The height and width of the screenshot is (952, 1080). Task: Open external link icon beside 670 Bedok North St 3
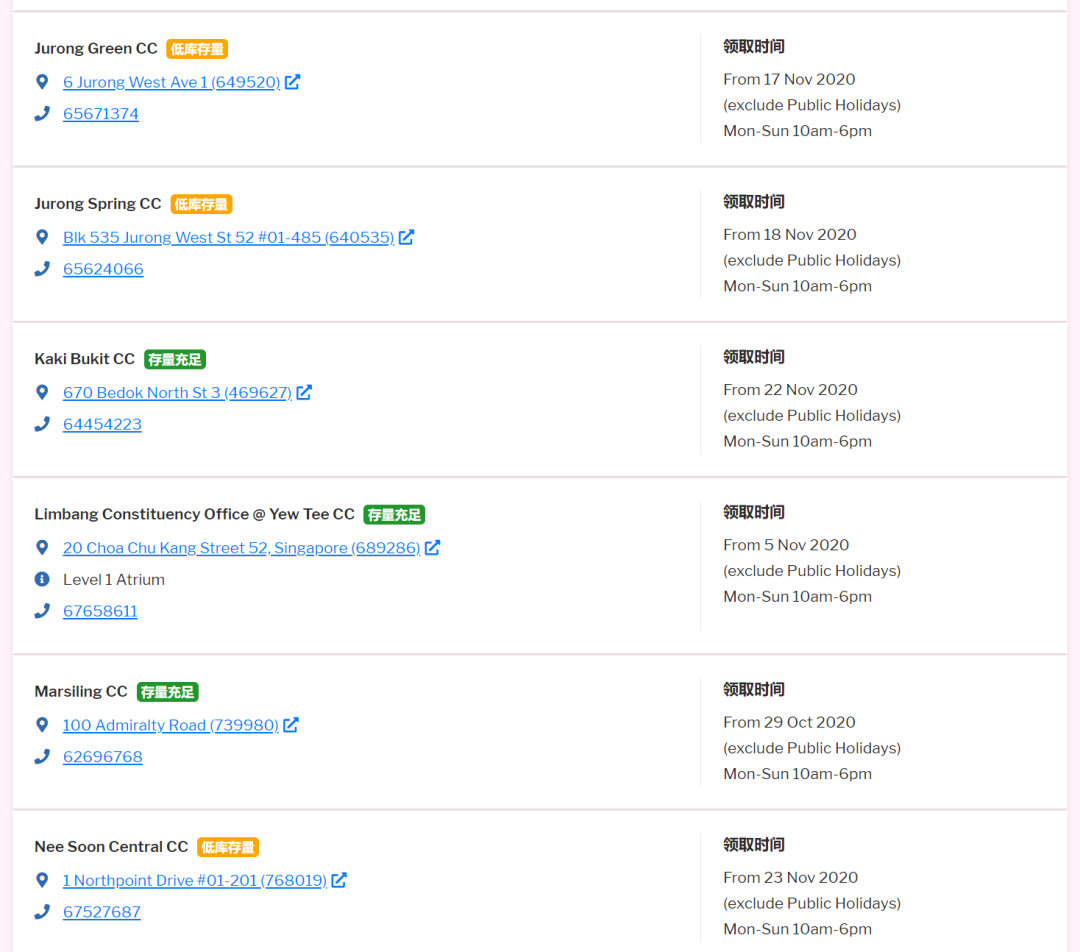304,392
